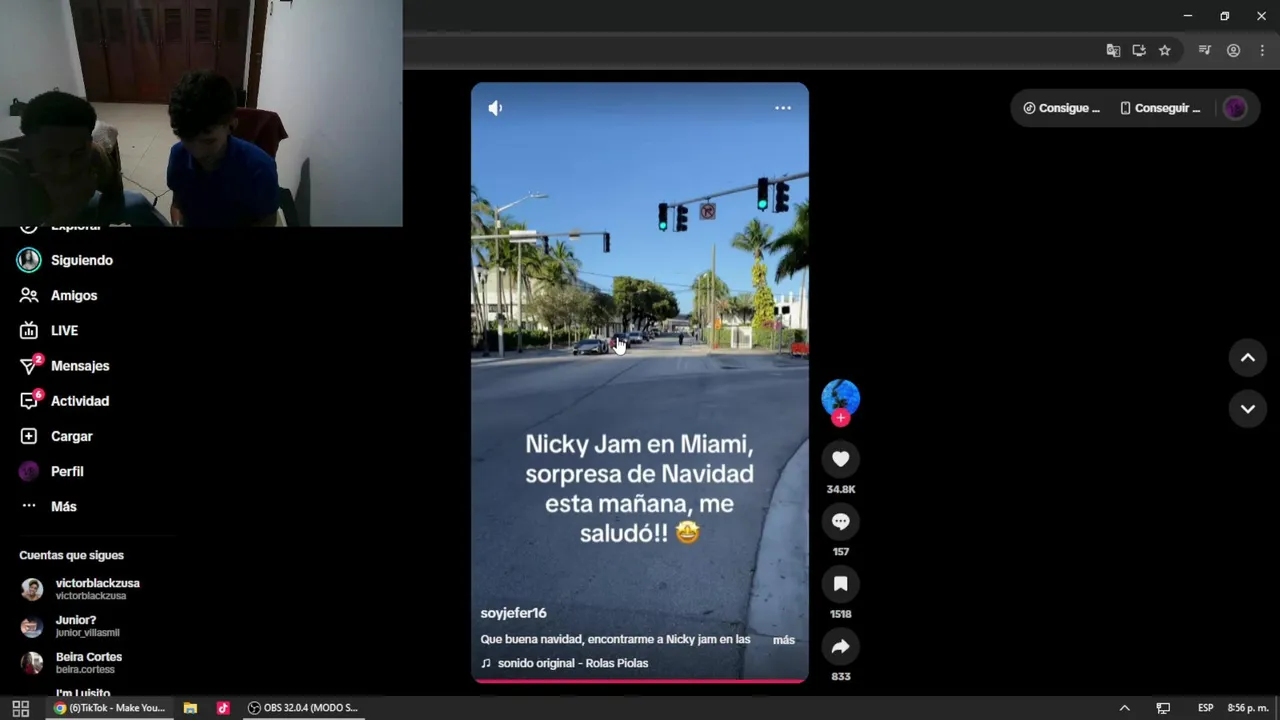Save the video with the bookmark icon

click(x=840, y=584)
